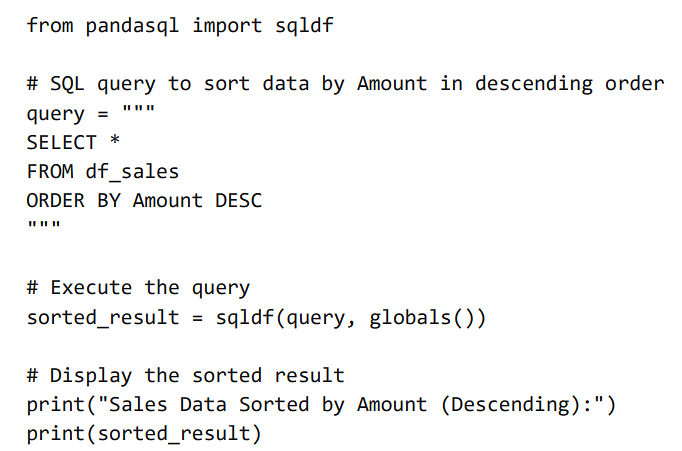Click the SELECT keyword
Image resolution: width=682 pixels, height=451 pixels.
point(62,143)
